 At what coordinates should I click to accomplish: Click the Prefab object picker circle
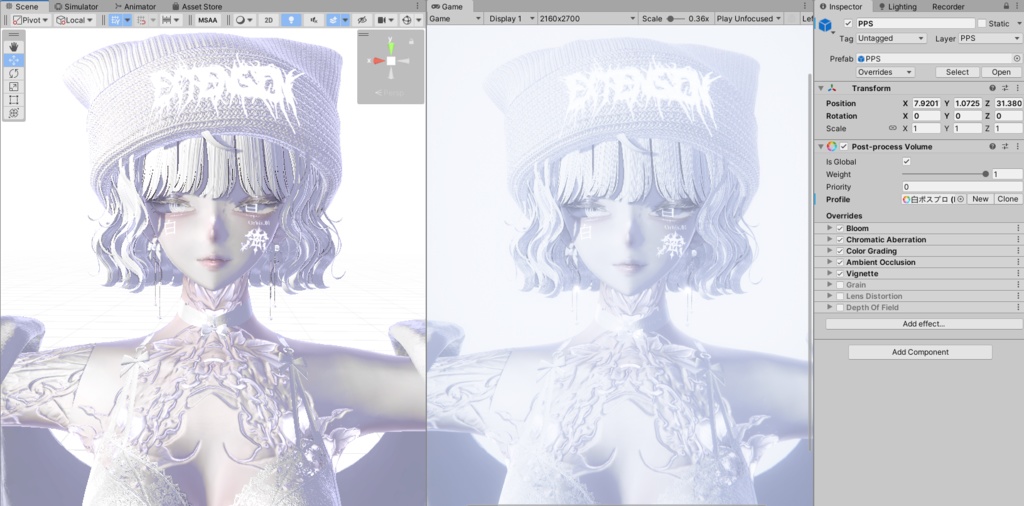pyautogui.click(x=1017, y=59)
